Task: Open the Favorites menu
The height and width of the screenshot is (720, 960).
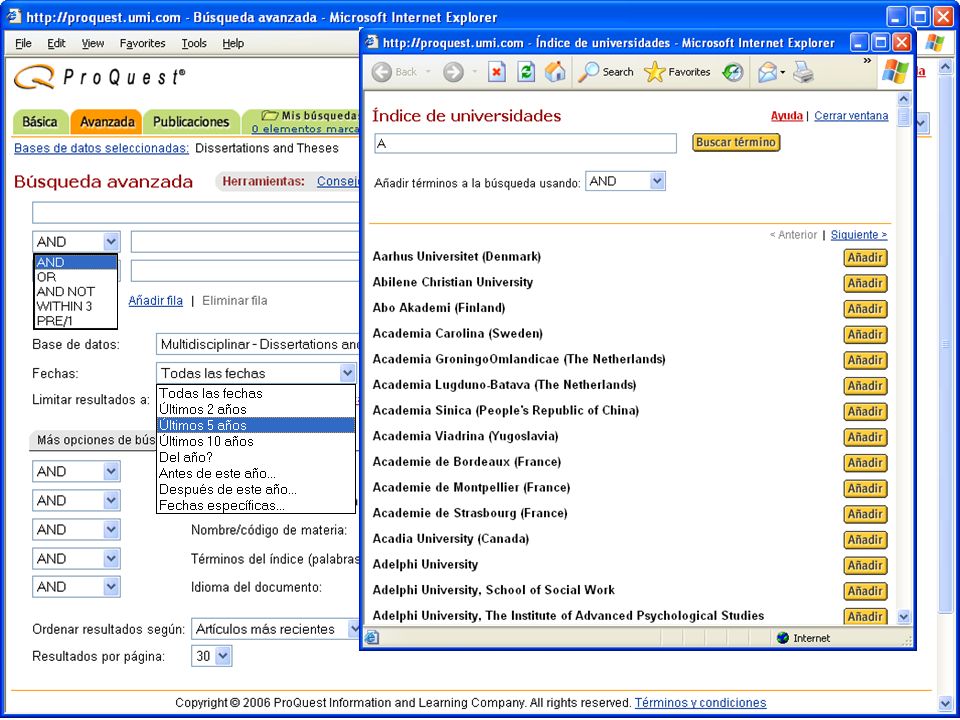Action: (143, 43)
